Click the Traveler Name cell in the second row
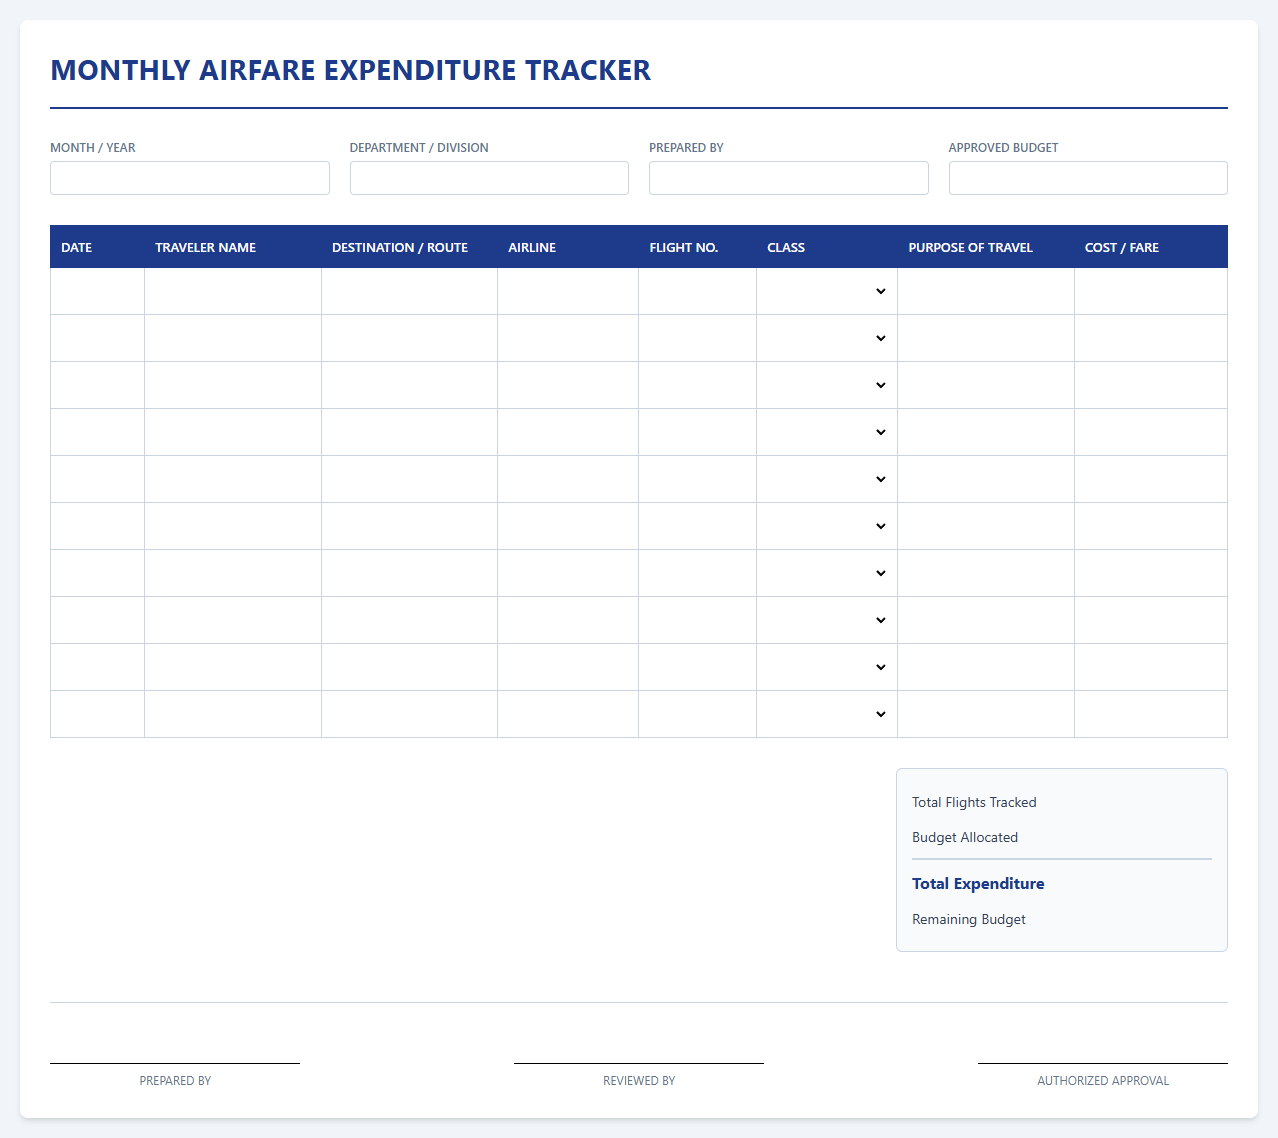The width and height of the screenshot is (1278, 1138). point(233,338)
